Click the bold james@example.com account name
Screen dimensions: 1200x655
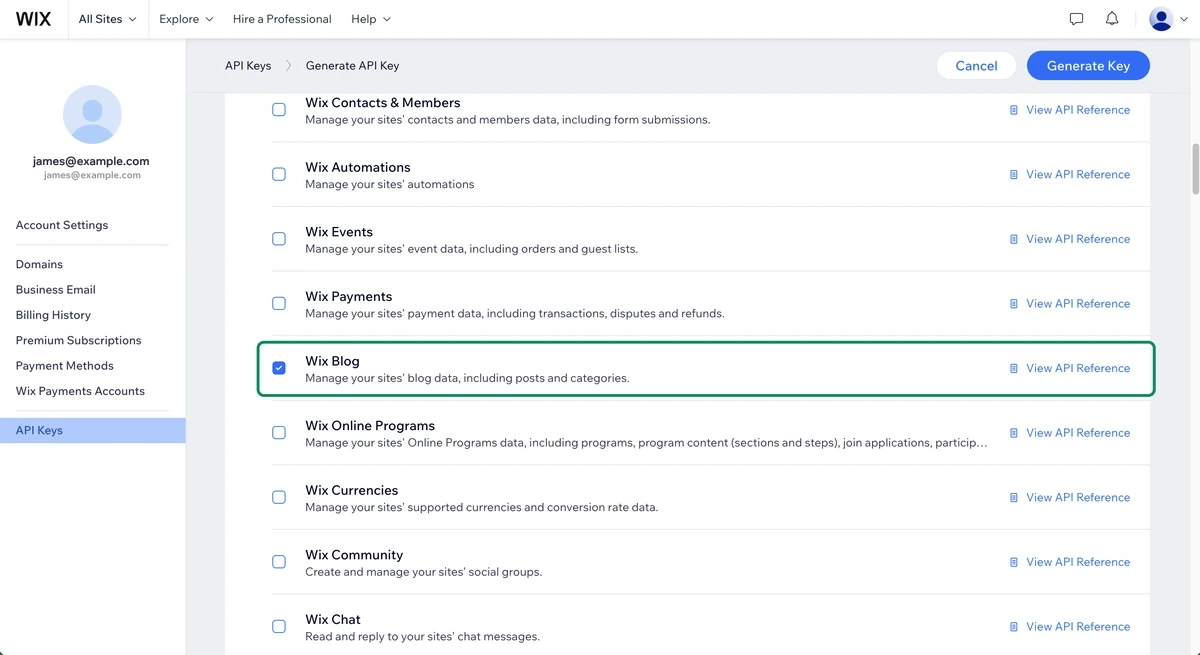tap(91, 161)
